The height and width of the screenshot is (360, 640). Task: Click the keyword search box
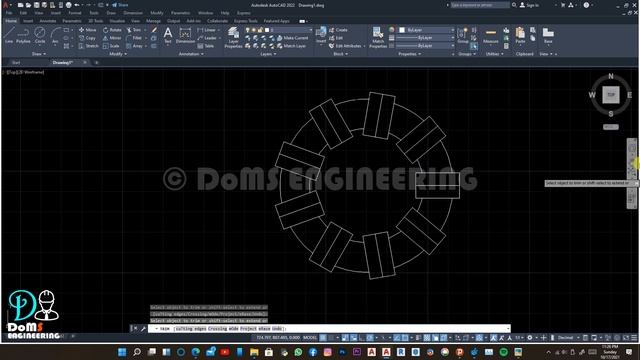[480, 5]
